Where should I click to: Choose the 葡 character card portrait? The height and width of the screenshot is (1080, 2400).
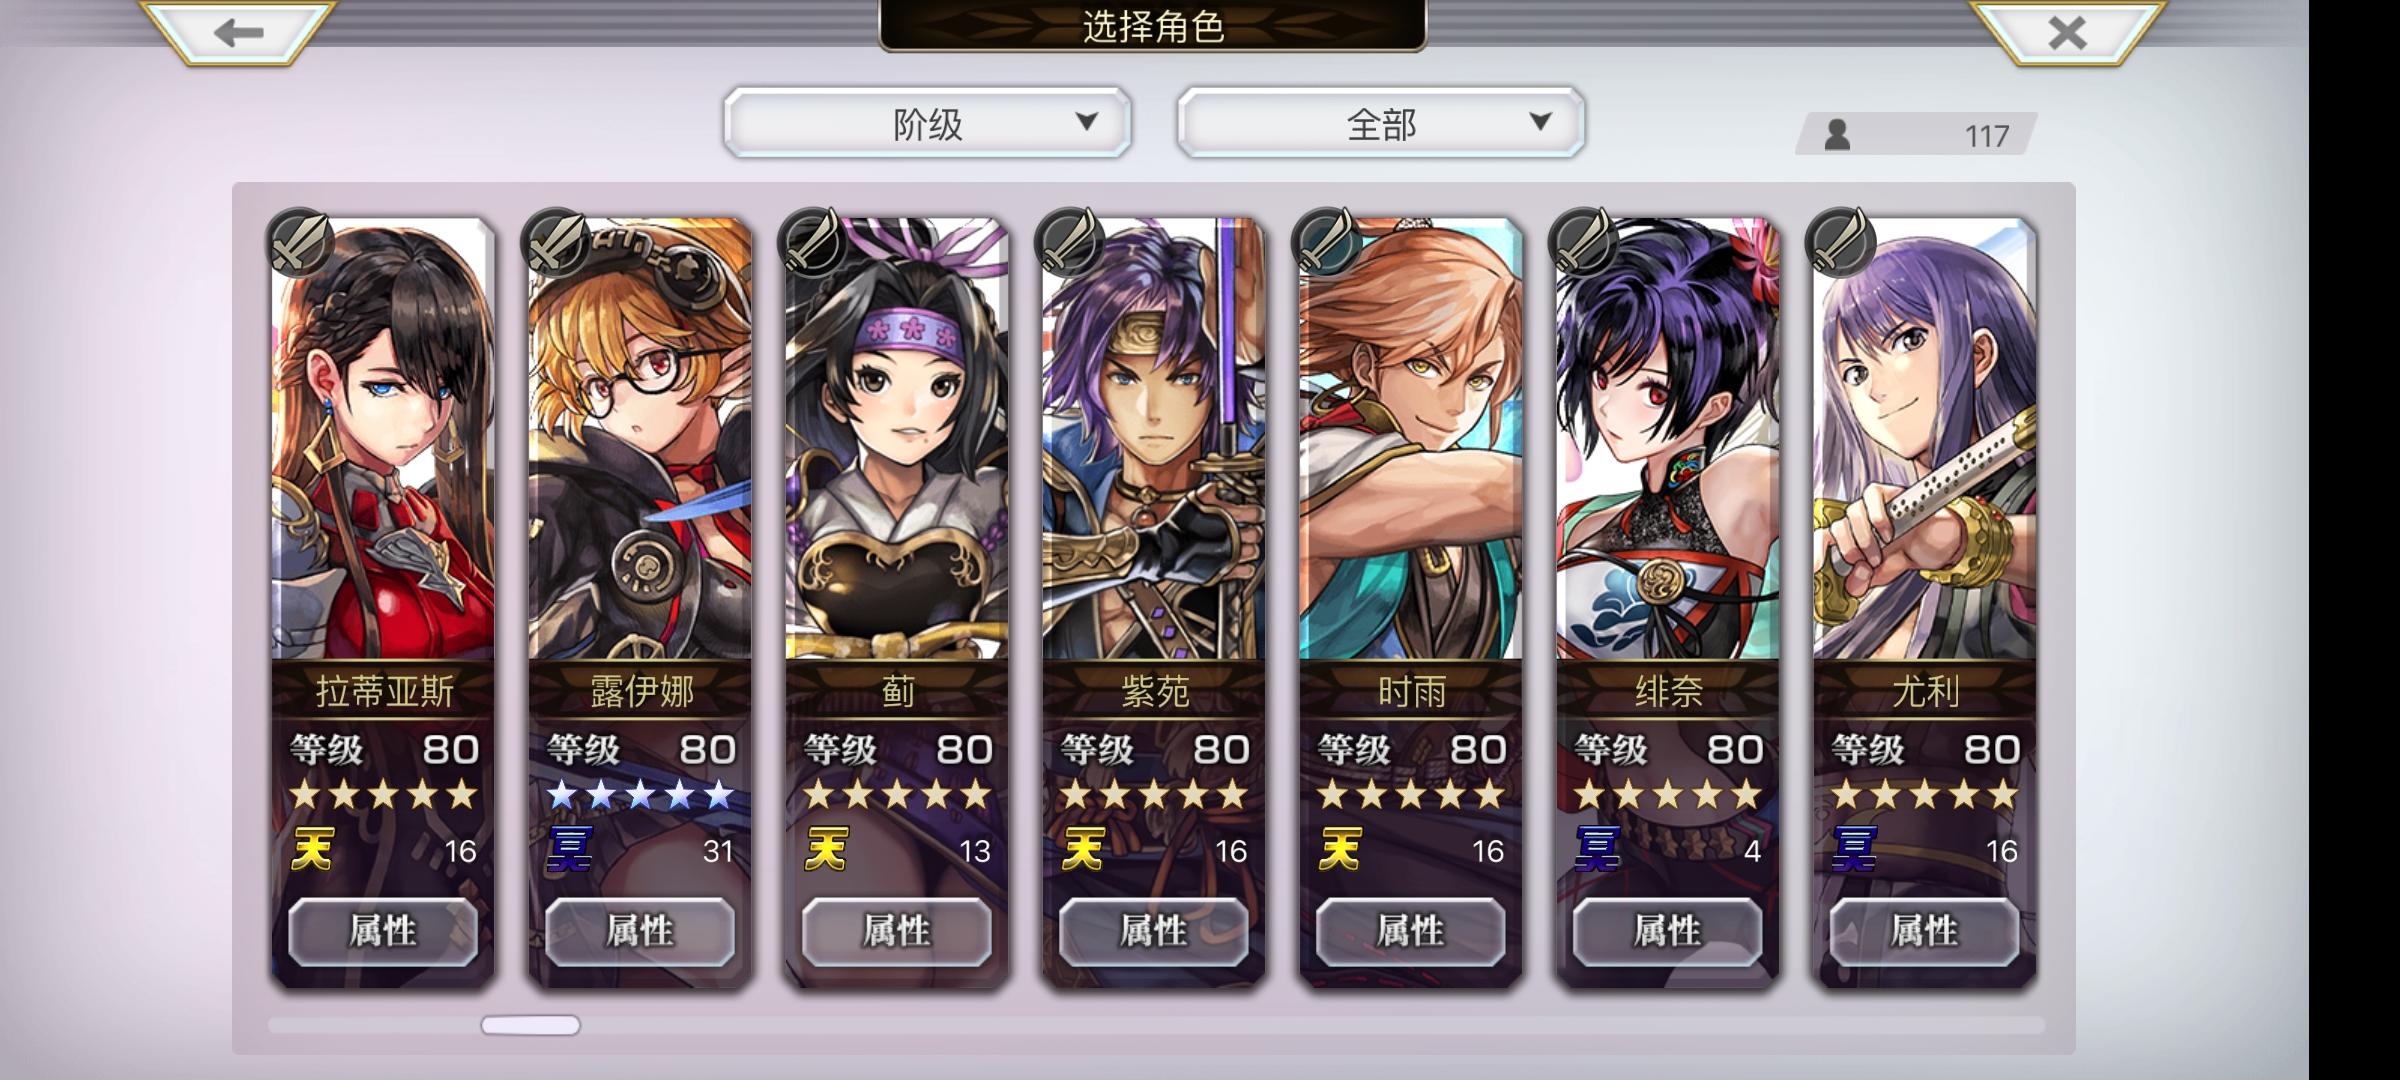click(x=897, y=440)
